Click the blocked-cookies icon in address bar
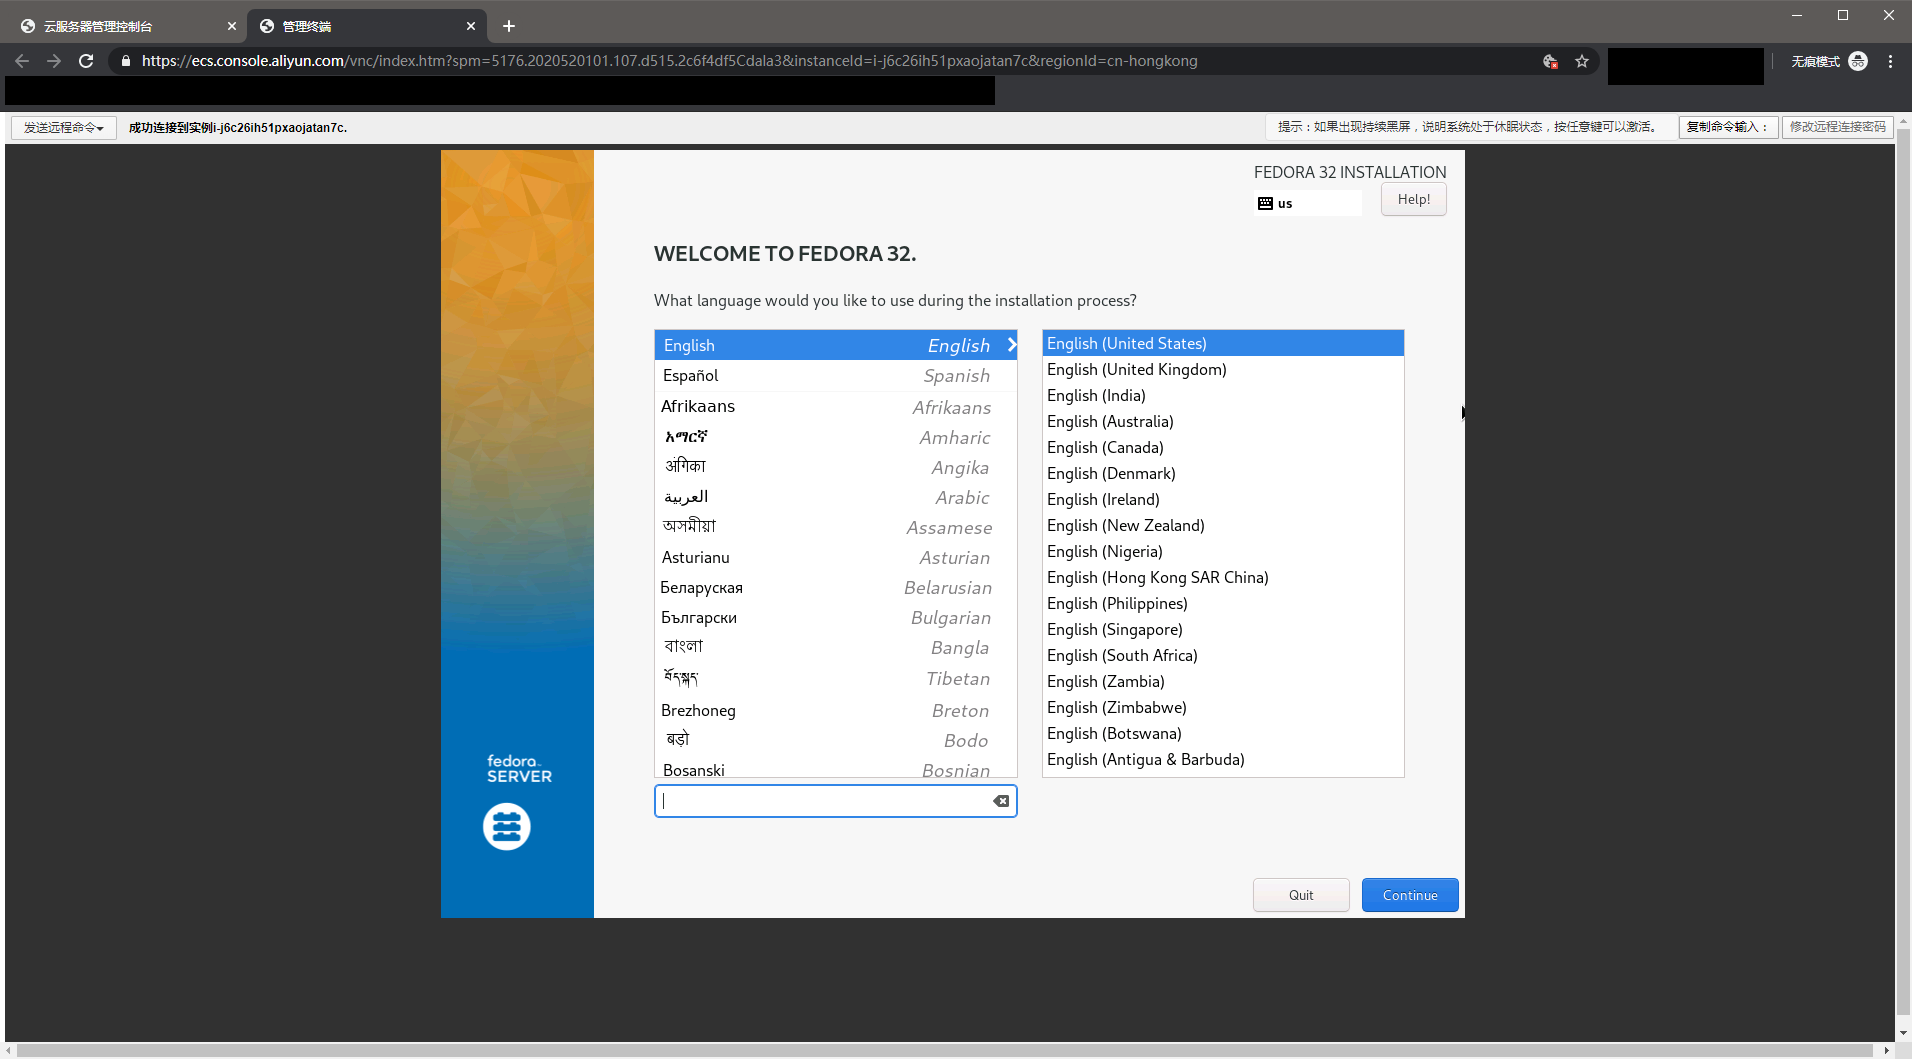Viewport: 1912px width, 1059px height. click(x=1550, y=61)
